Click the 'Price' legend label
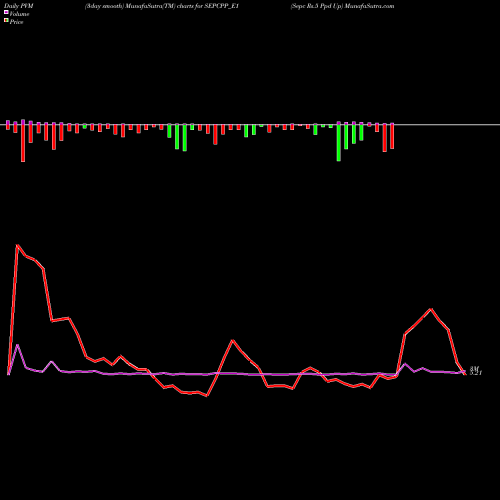Viewport: 500px width, 500px height. pyautogui.click(x=16, y=22)
